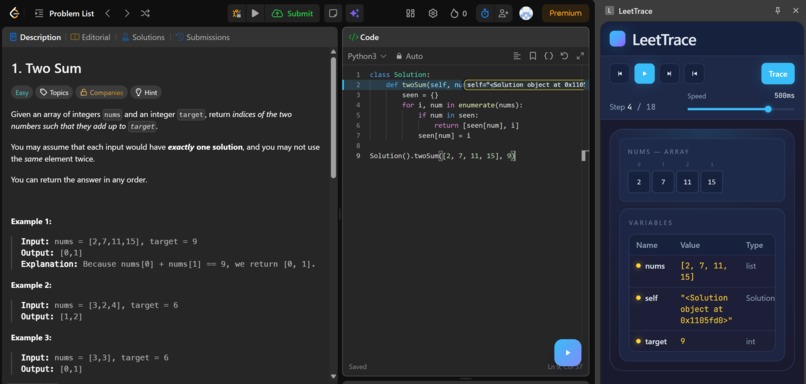This screenshot has width=806, height=384.
Task: Select array cell with value 15
Action: (x=712, y=182)
